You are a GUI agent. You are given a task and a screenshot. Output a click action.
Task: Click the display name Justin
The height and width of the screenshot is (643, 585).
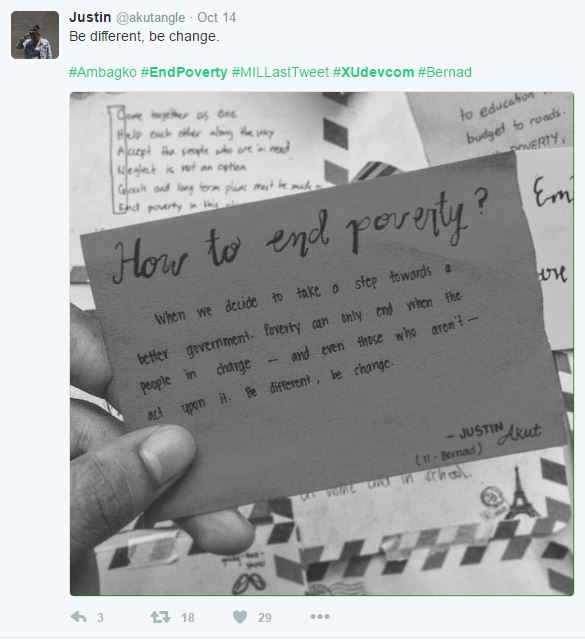(90, 17)
